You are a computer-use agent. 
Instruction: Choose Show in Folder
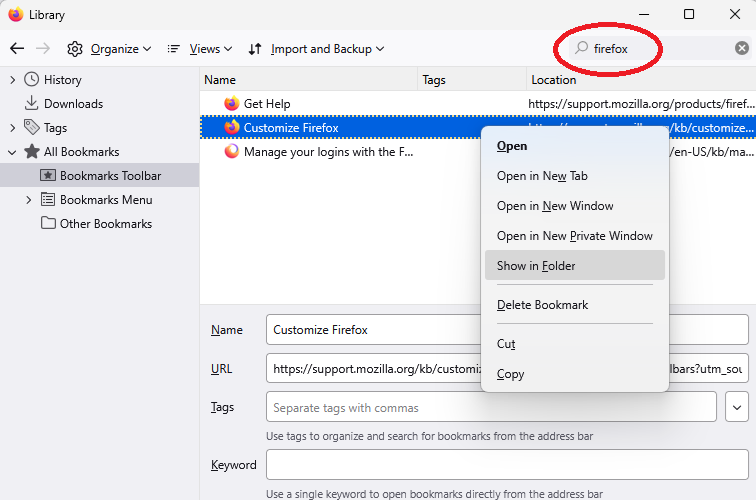[x=575, y=266]
